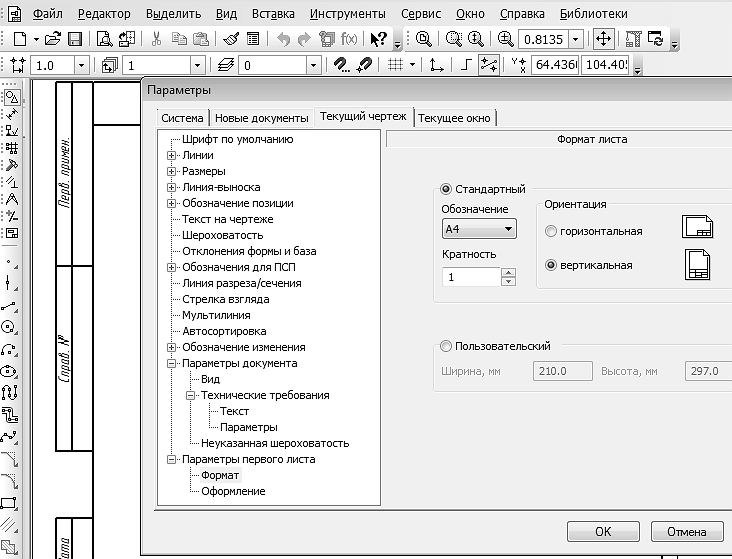Open the zoom scale 0.8135 dropdown

point(576,39)
